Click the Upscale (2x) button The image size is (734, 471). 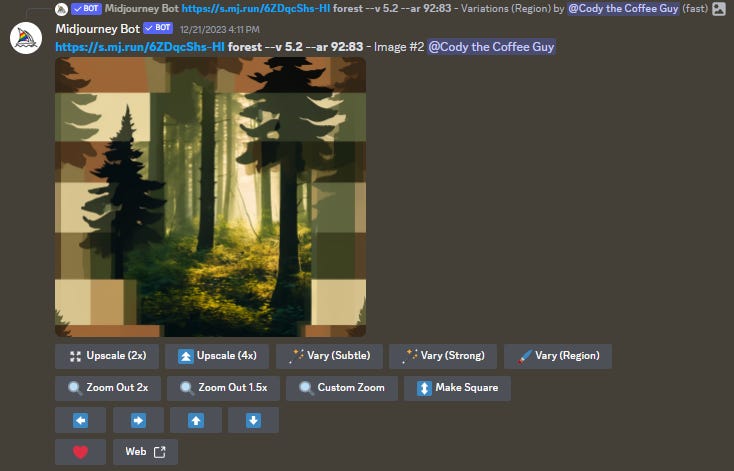point(107,356)
